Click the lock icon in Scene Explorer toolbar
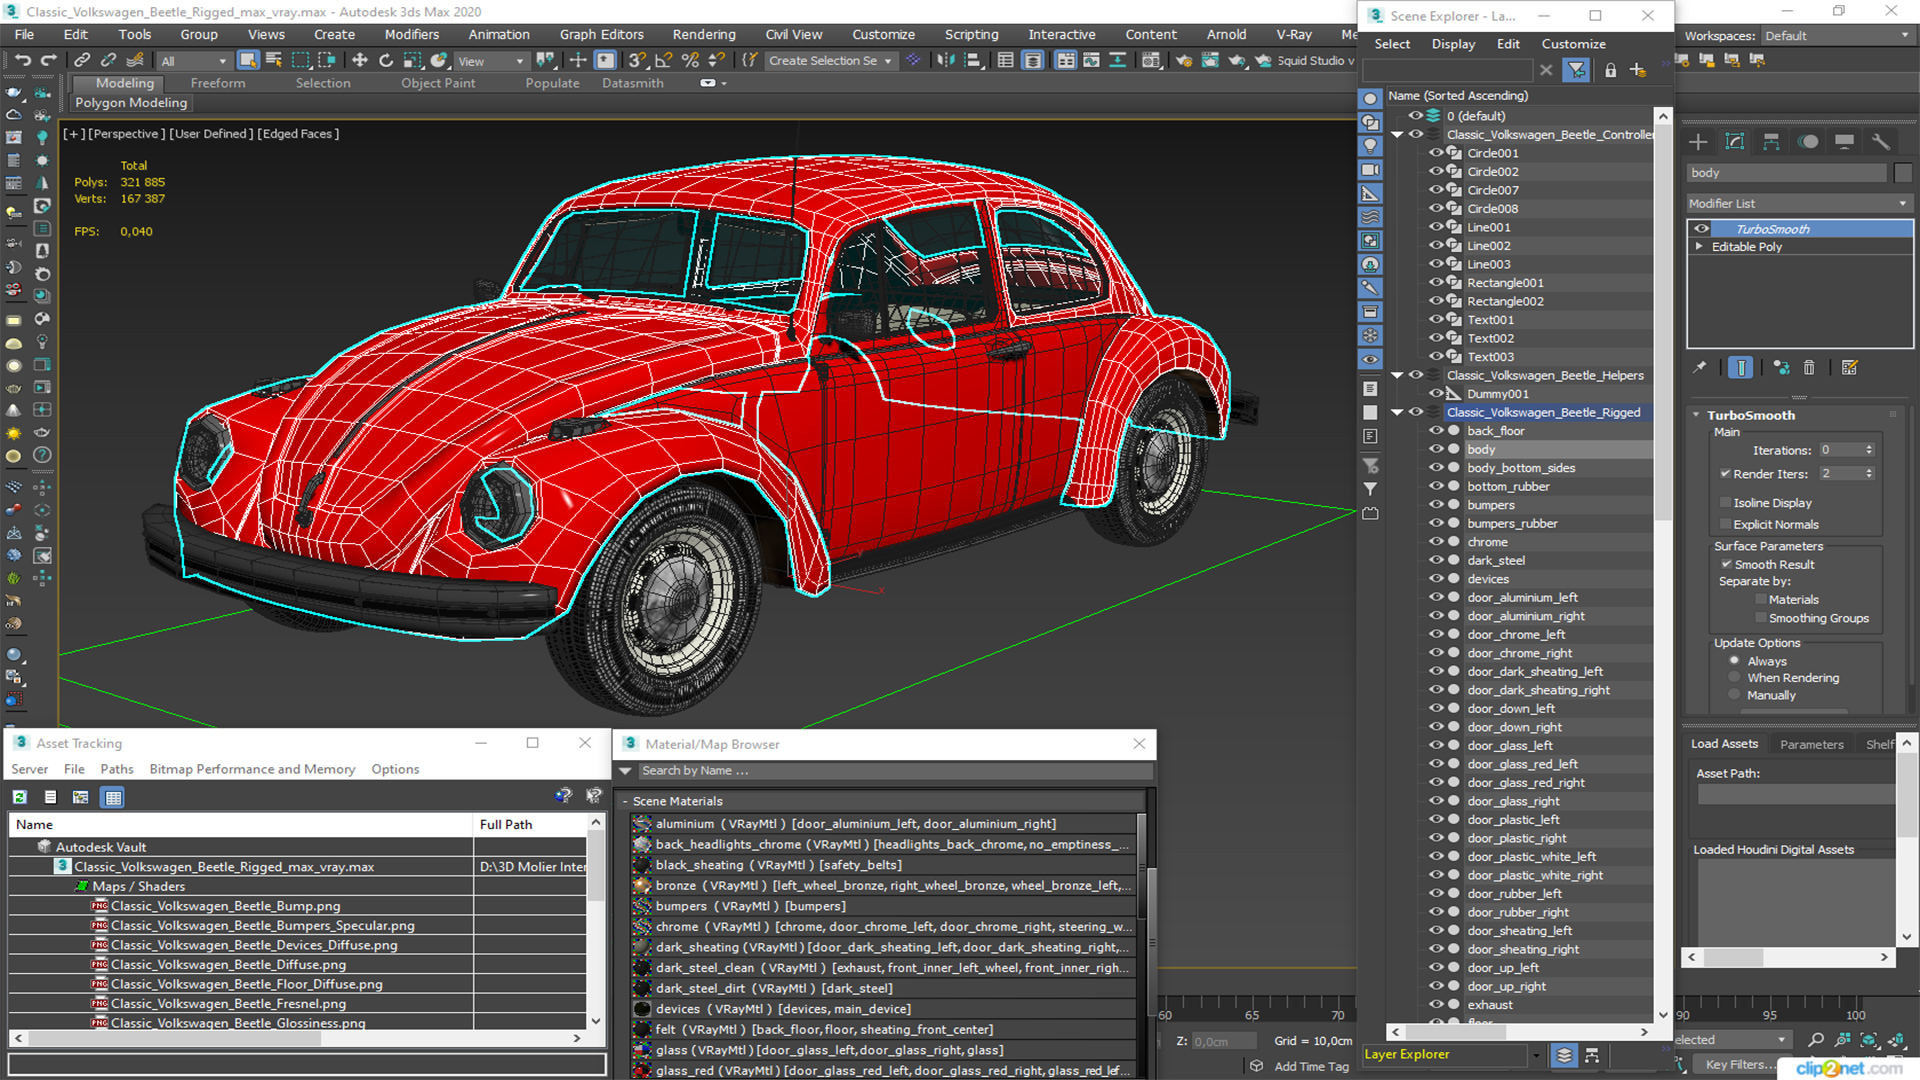 (1610, 70)
